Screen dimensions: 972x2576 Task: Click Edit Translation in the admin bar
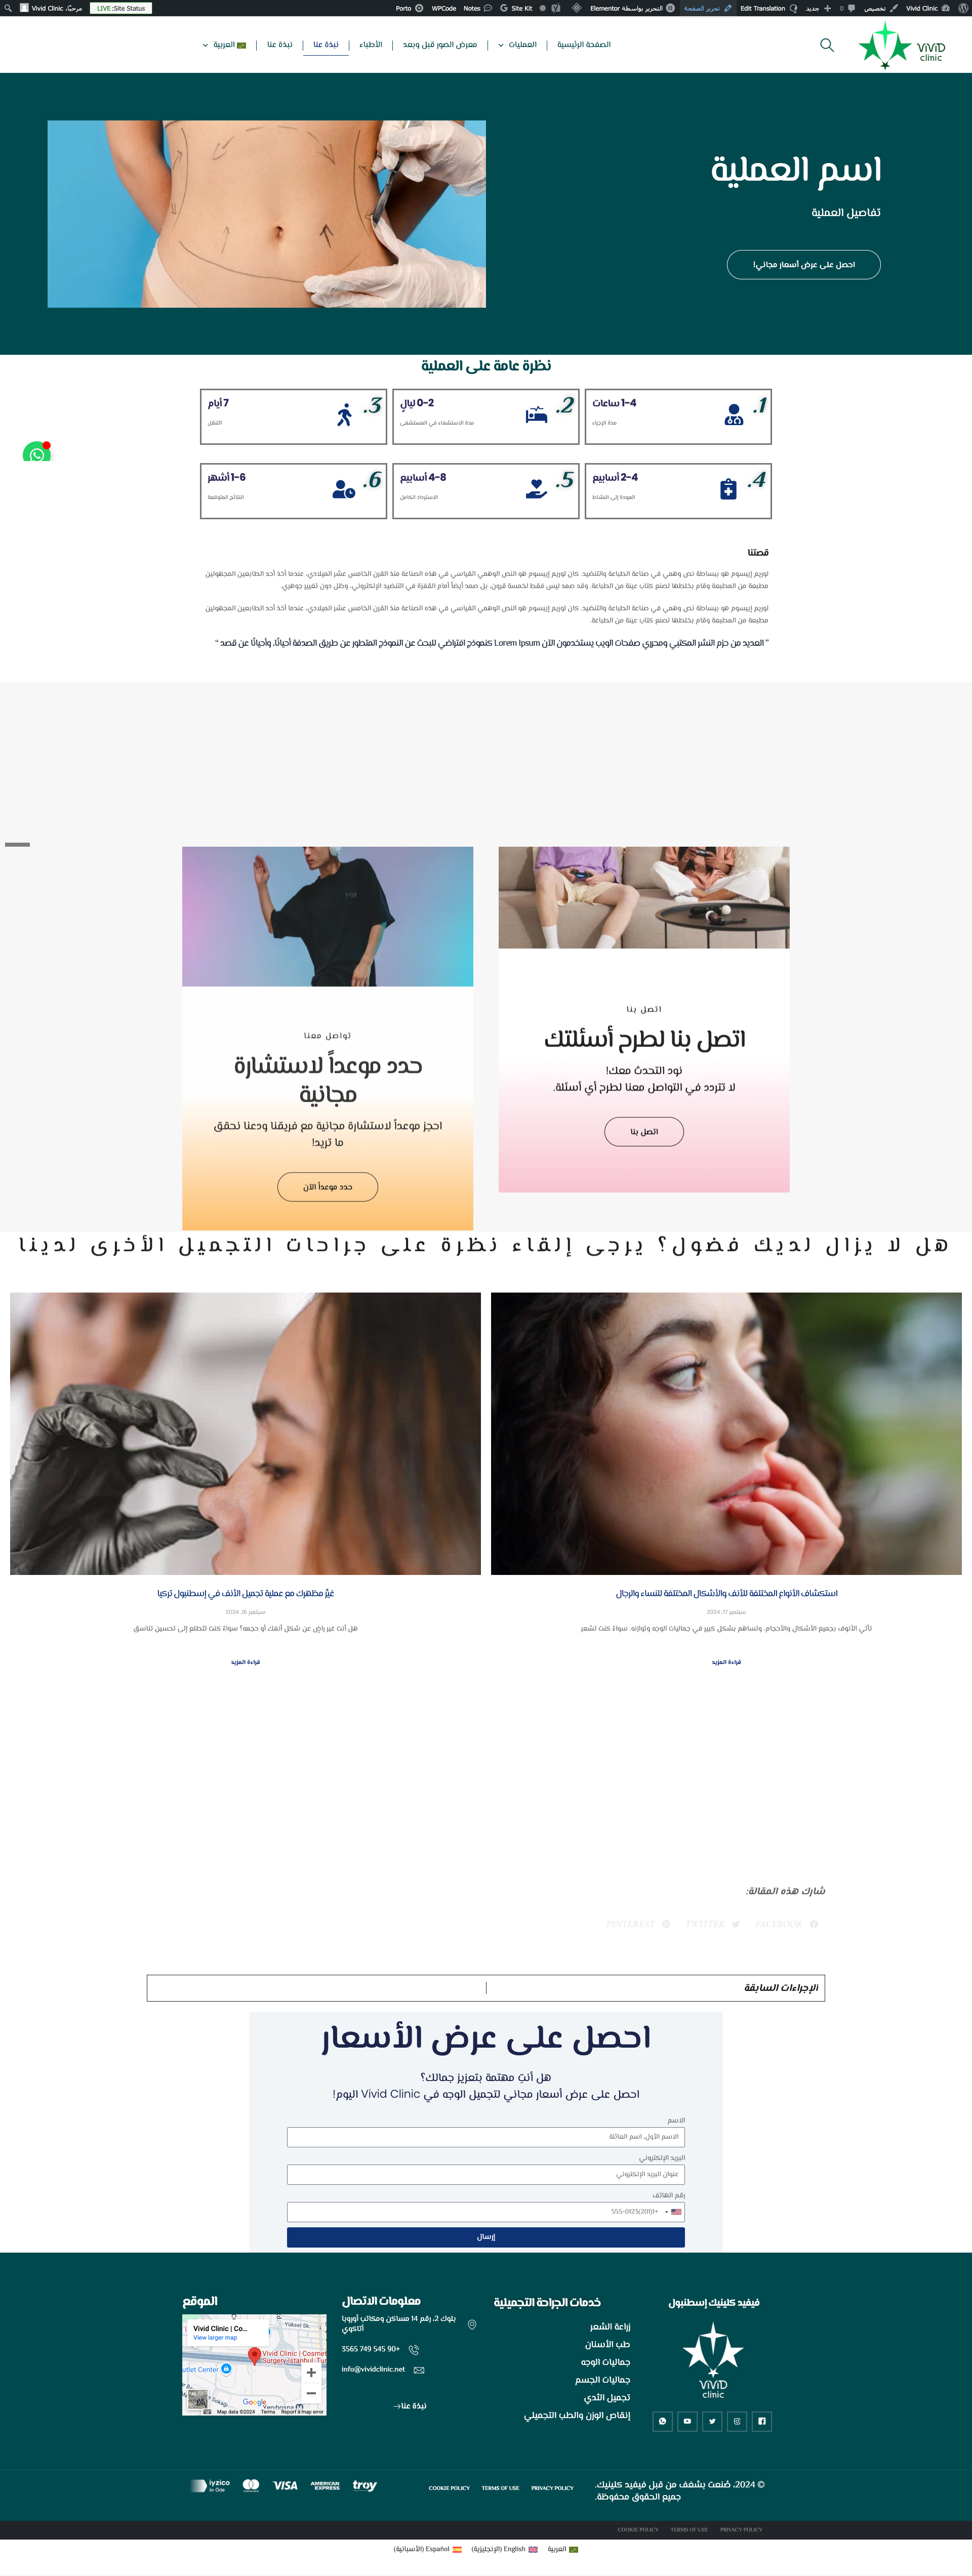[762, 8]
